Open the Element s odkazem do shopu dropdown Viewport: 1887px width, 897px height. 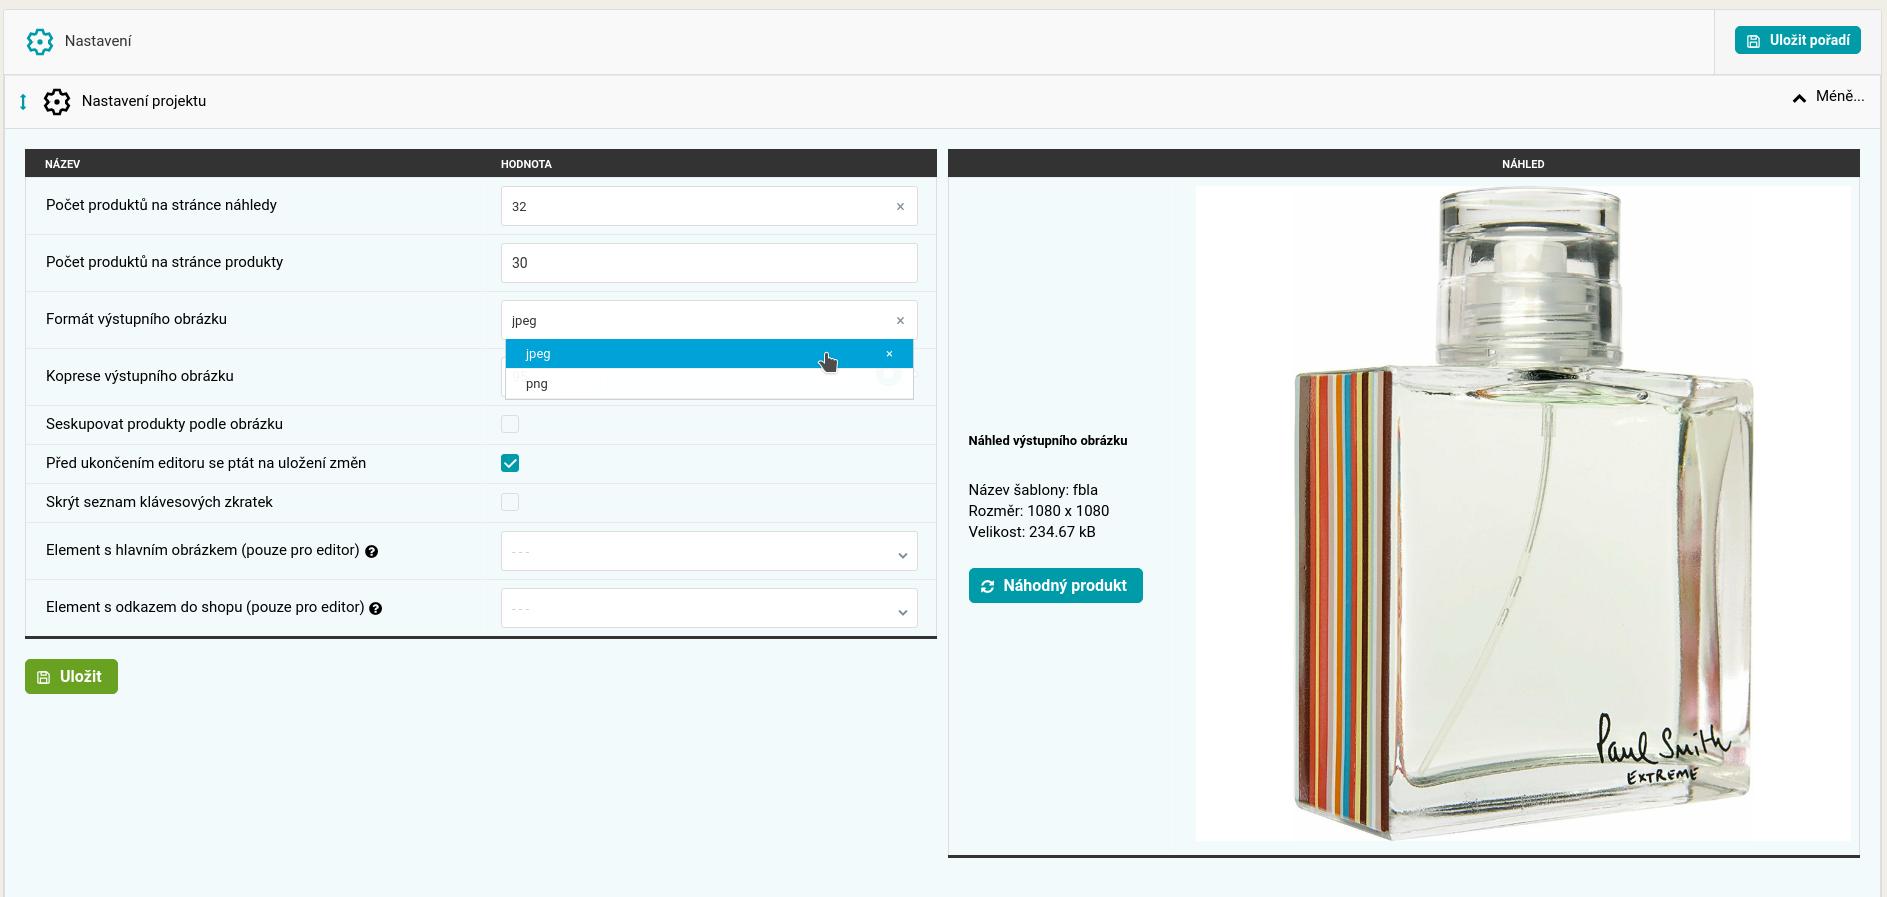click(709, 608)
